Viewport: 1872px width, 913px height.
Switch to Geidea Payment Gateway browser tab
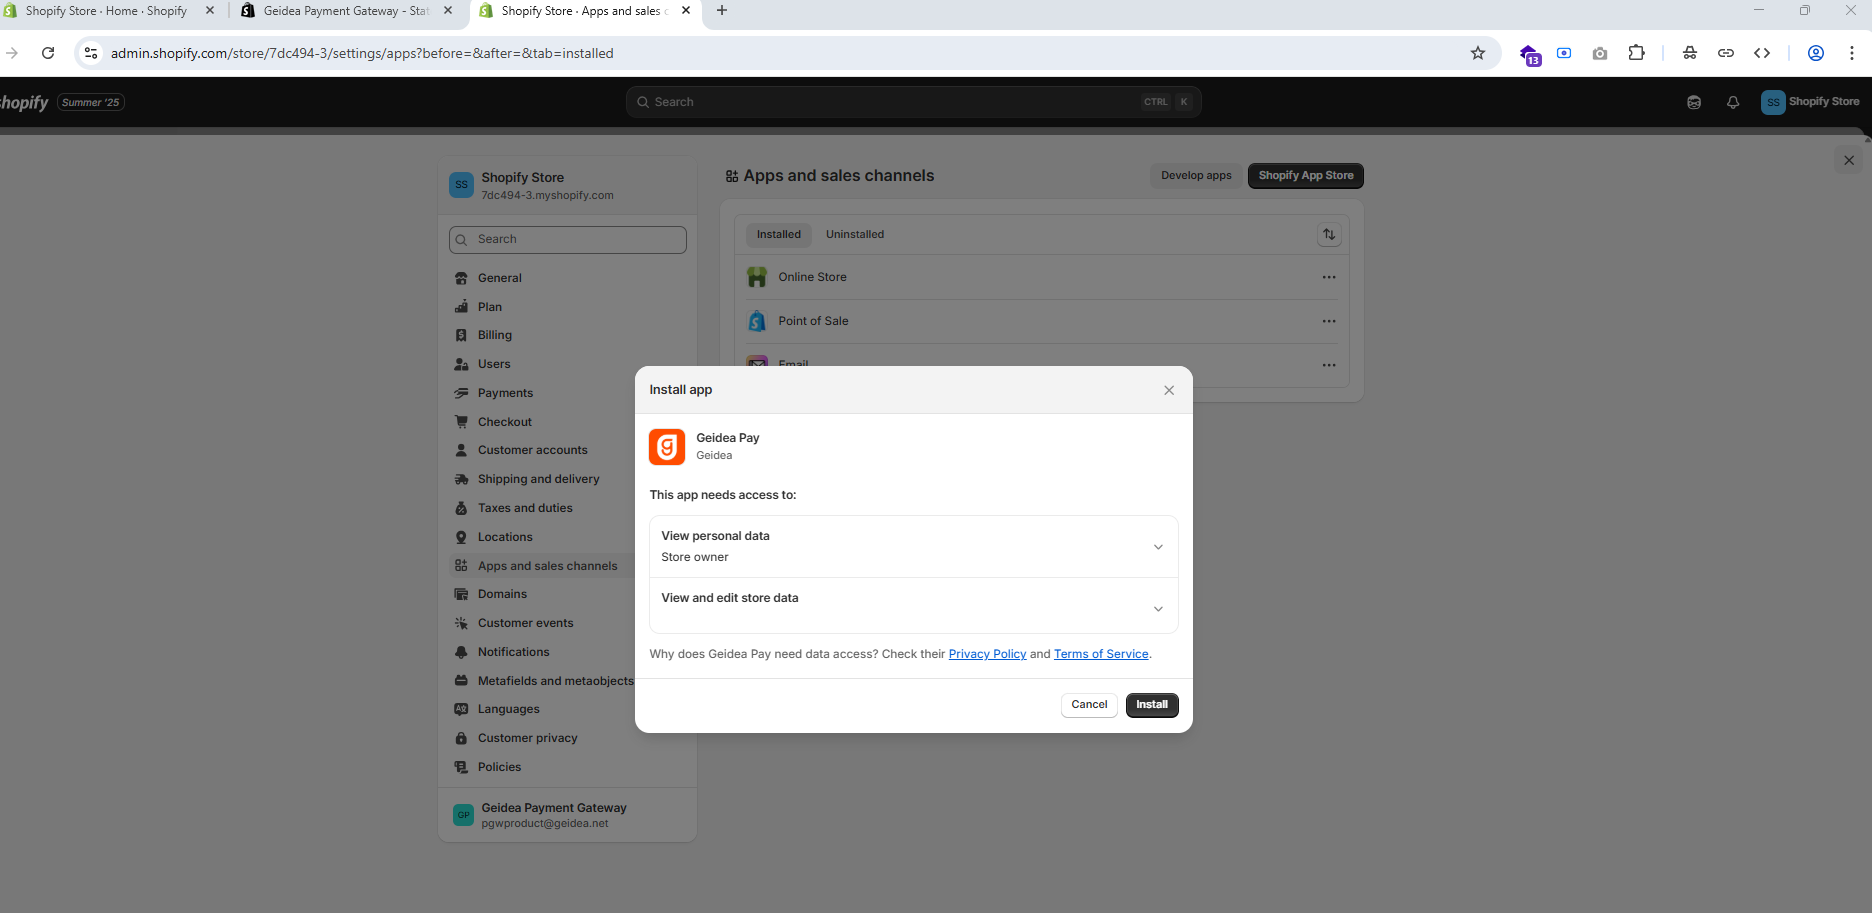(x=346, y=11)
